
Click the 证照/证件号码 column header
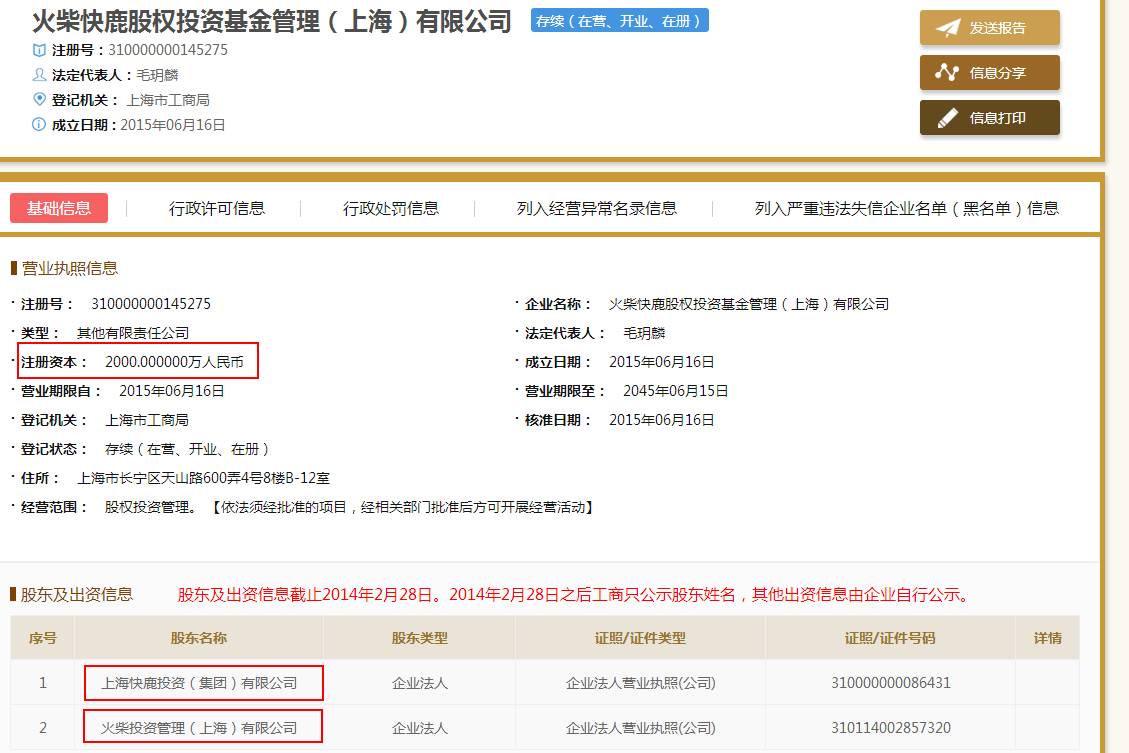890,639
